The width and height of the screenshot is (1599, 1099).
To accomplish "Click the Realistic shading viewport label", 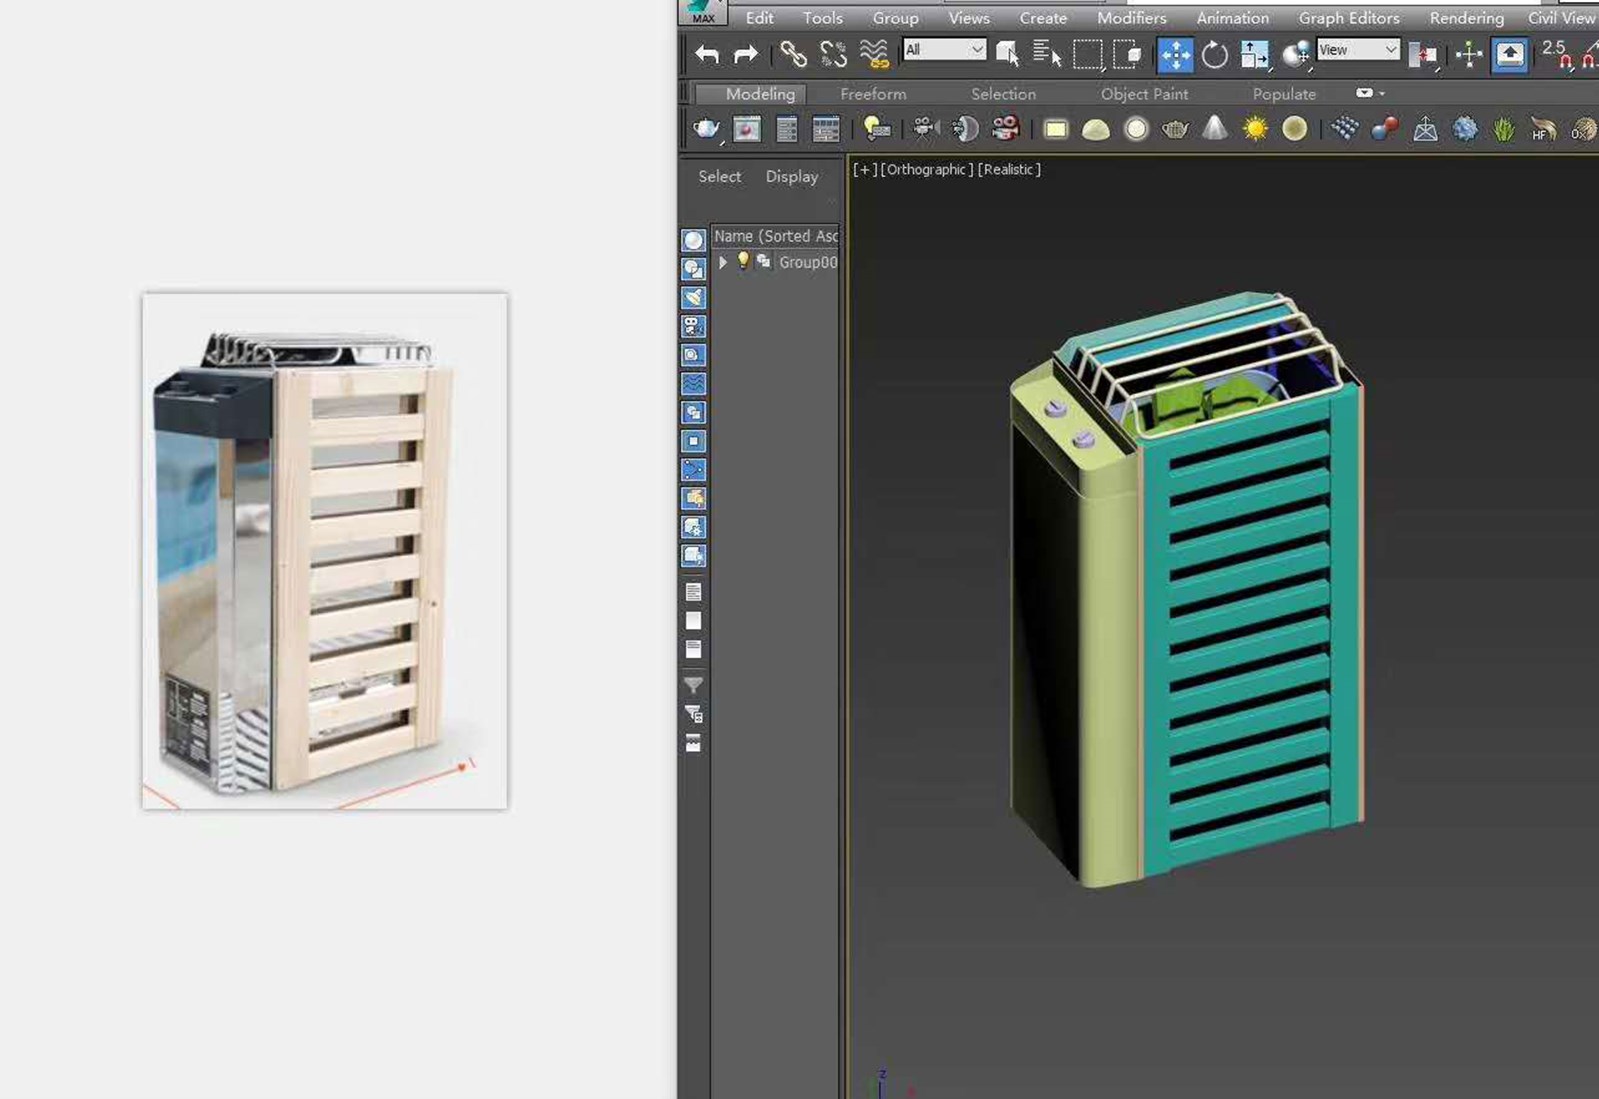I will (1009, 170).
